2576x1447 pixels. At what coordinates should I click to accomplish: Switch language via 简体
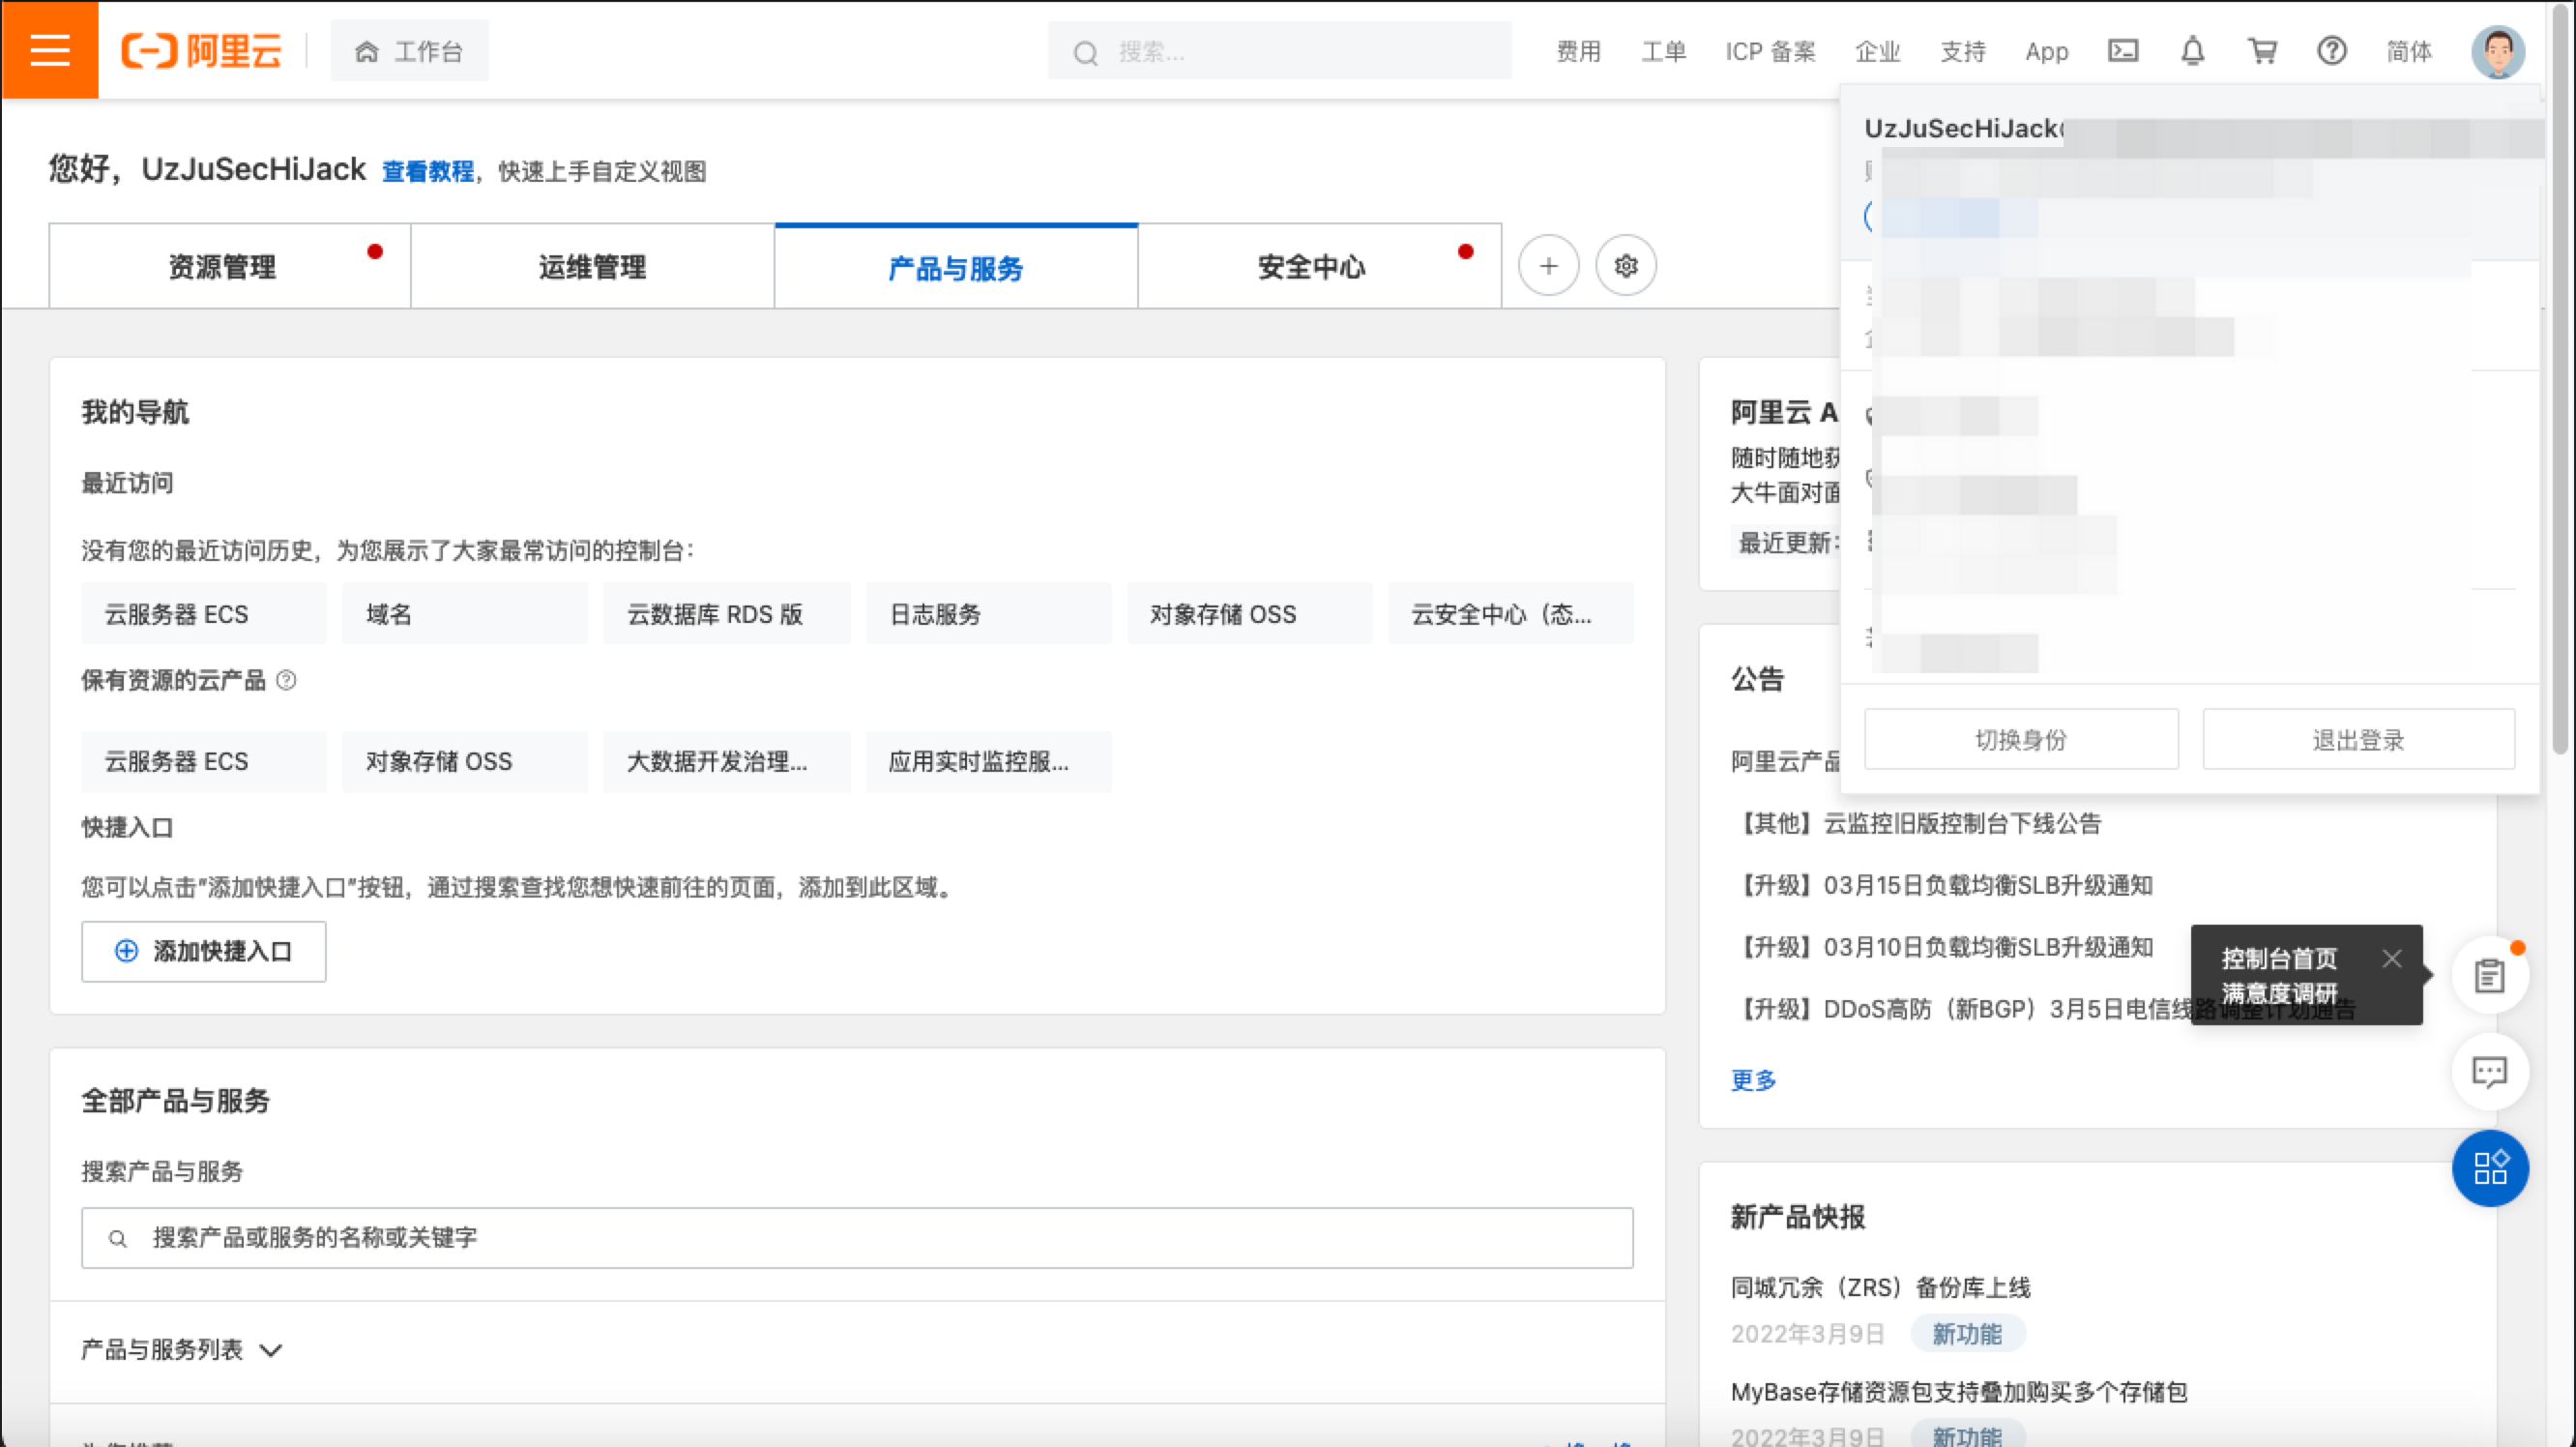point(2408,52)
